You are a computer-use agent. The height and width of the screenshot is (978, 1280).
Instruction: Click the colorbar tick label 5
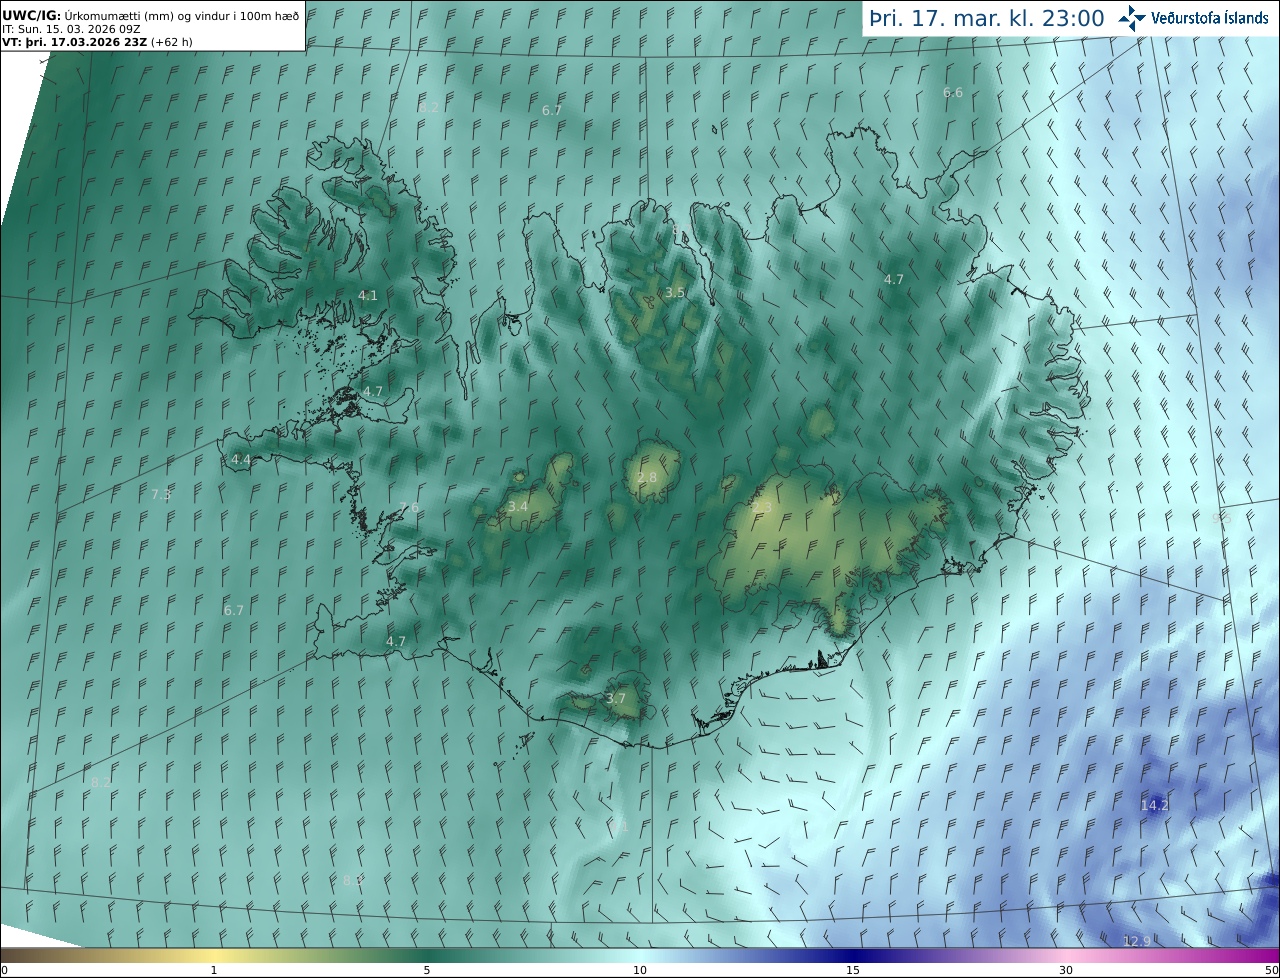tap(427, 970)
